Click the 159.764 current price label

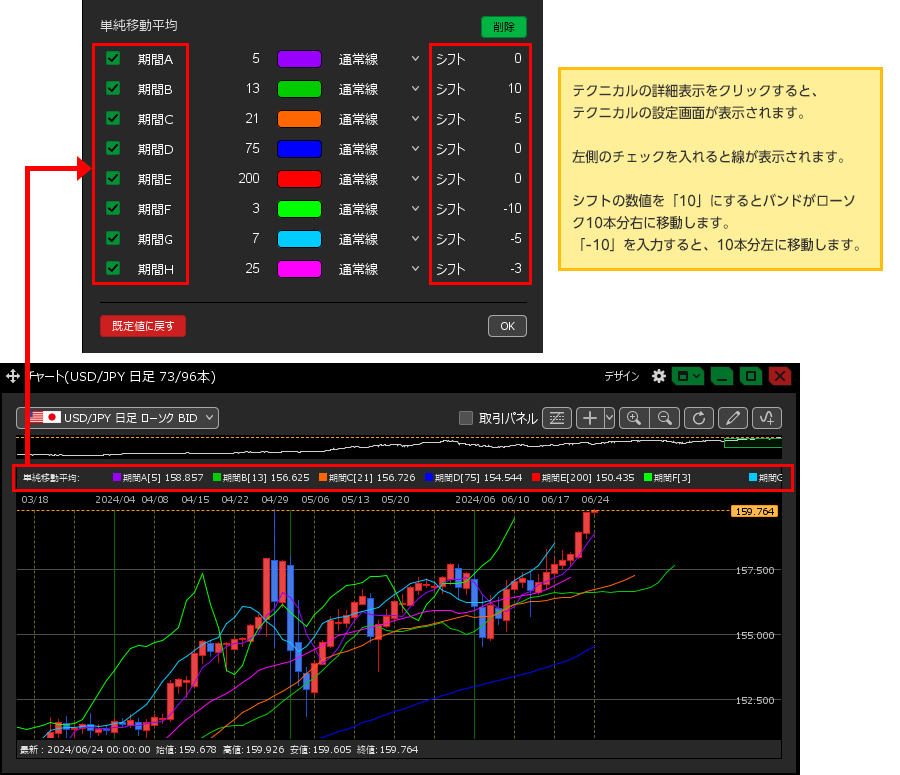click(x=754, y=512)
